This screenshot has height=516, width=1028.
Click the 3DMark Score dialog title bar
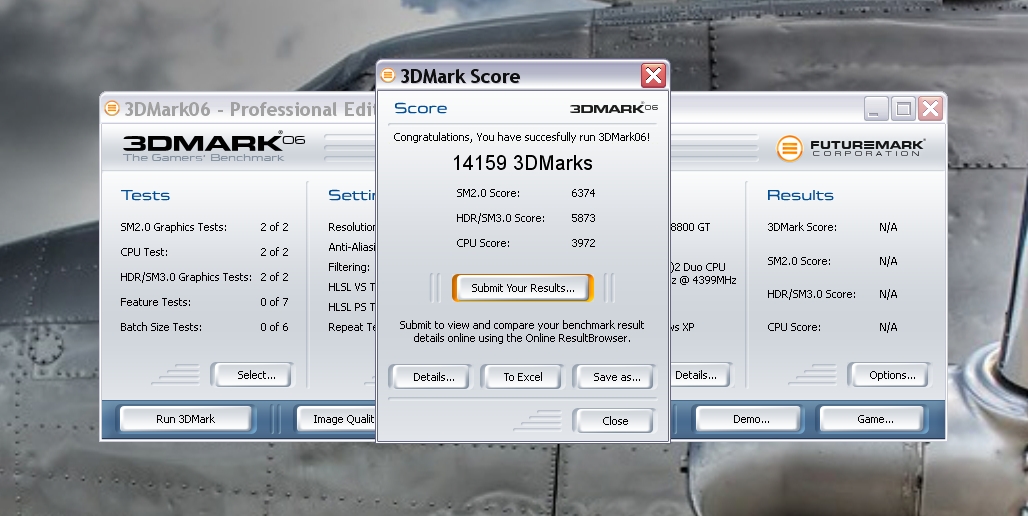[x=523, y=75]
